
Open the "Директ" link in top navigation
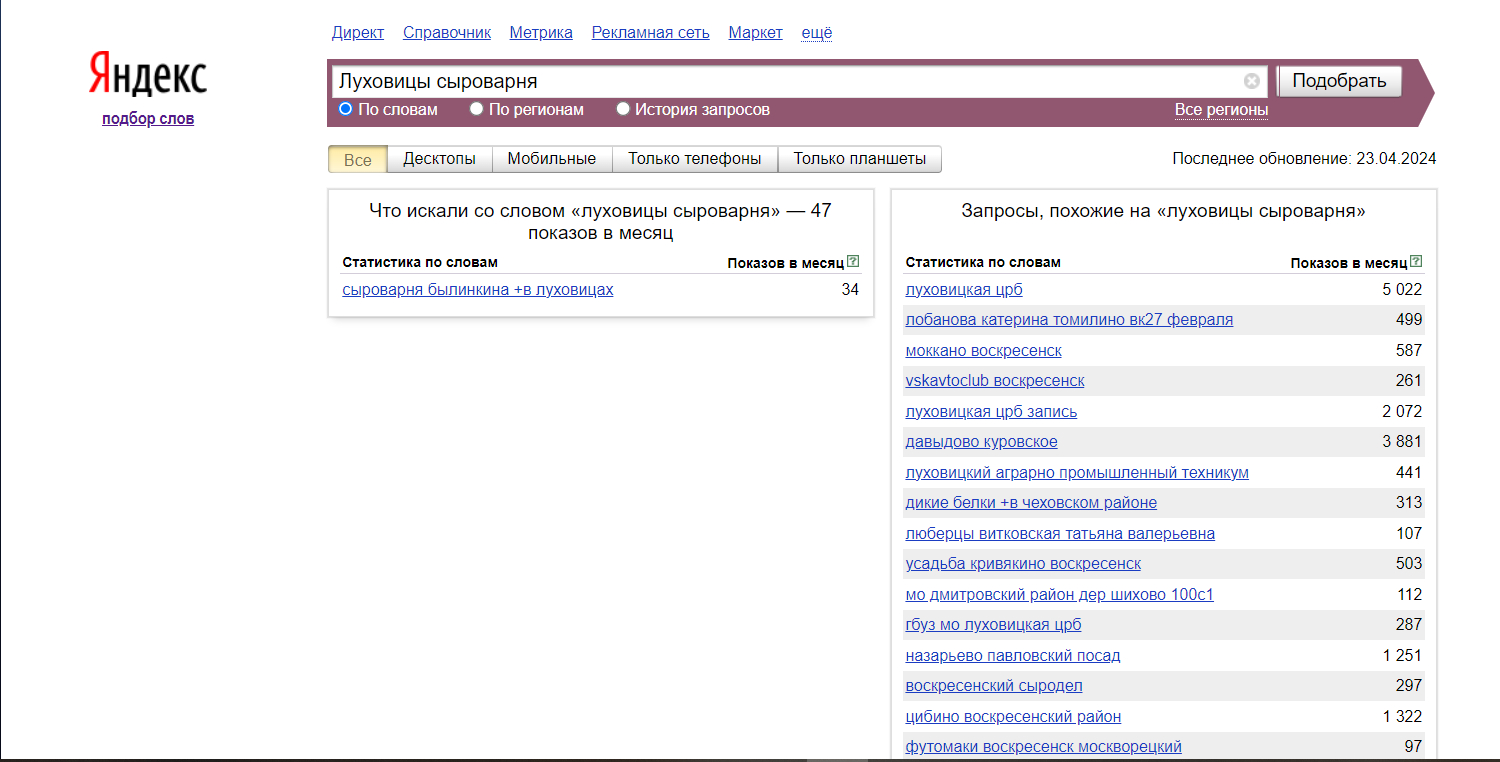click(x=357, y=33)
